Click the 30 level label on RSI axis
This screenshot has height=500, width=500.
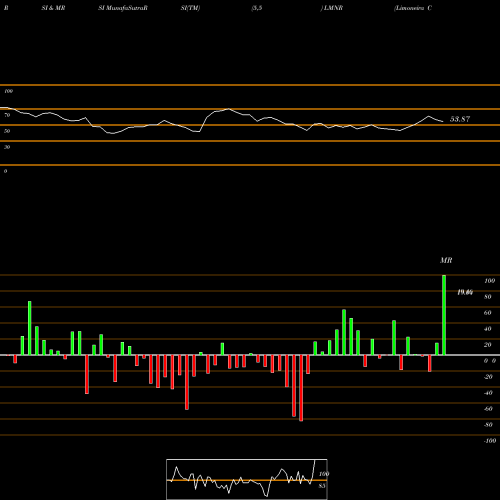(7, 147)
